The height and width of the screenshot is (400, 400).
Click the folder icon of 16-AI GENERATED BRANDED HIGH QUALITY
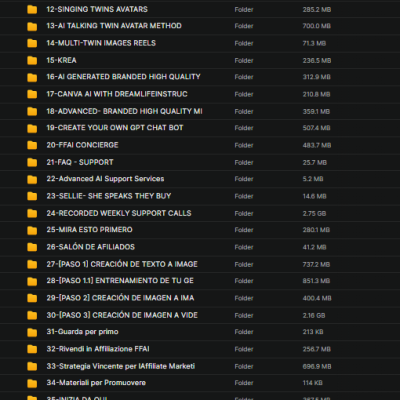32,77
